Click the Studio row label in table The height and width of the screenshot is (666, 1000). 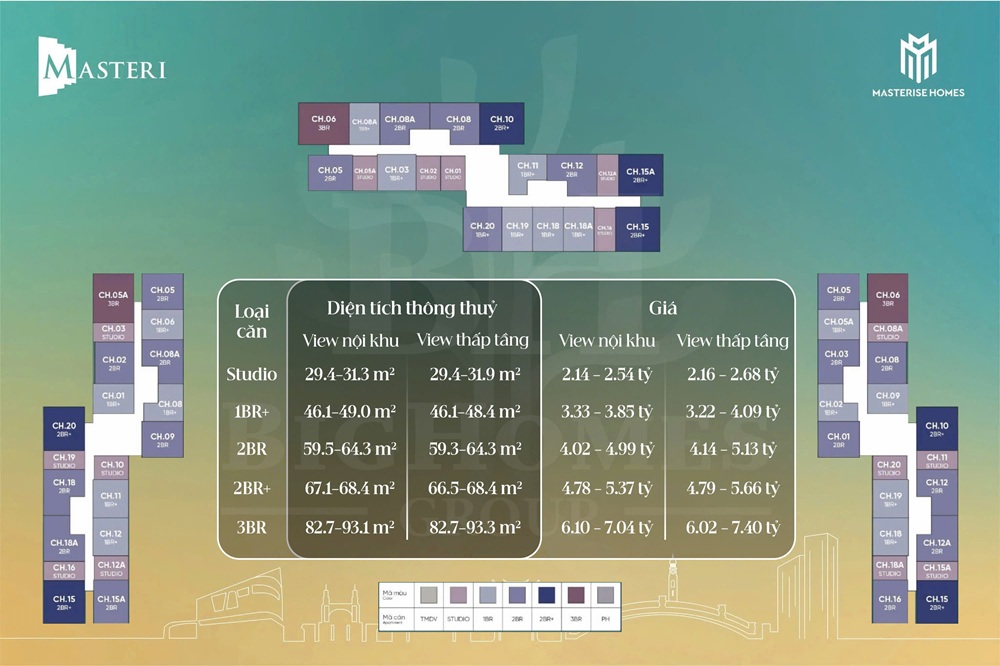tap(251, 374)
